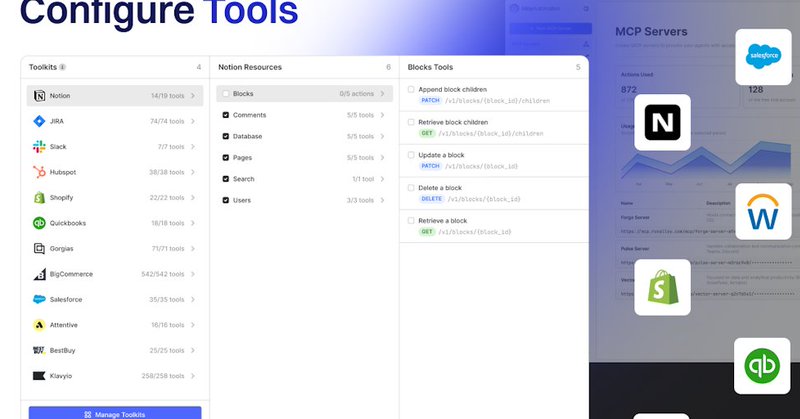Expand Database resource chevron

click(382, 136)
